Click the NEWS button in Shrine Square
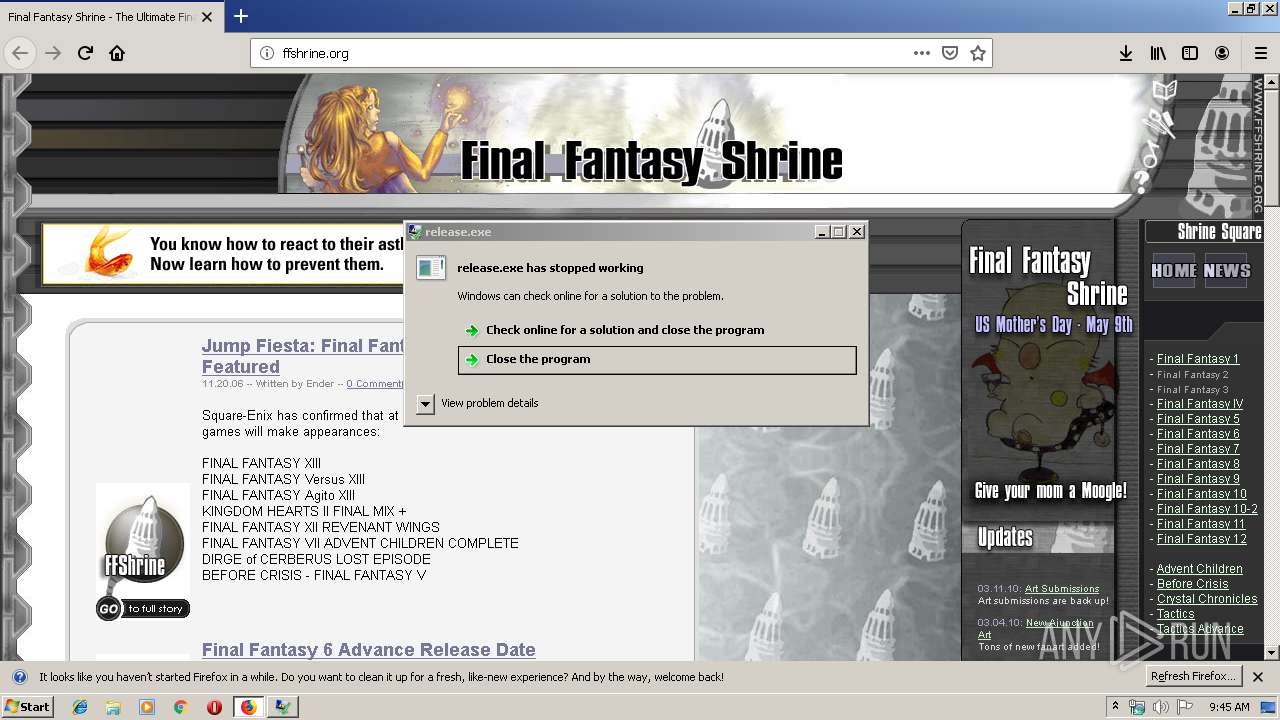1280x720 pixels. point(1226,270)
